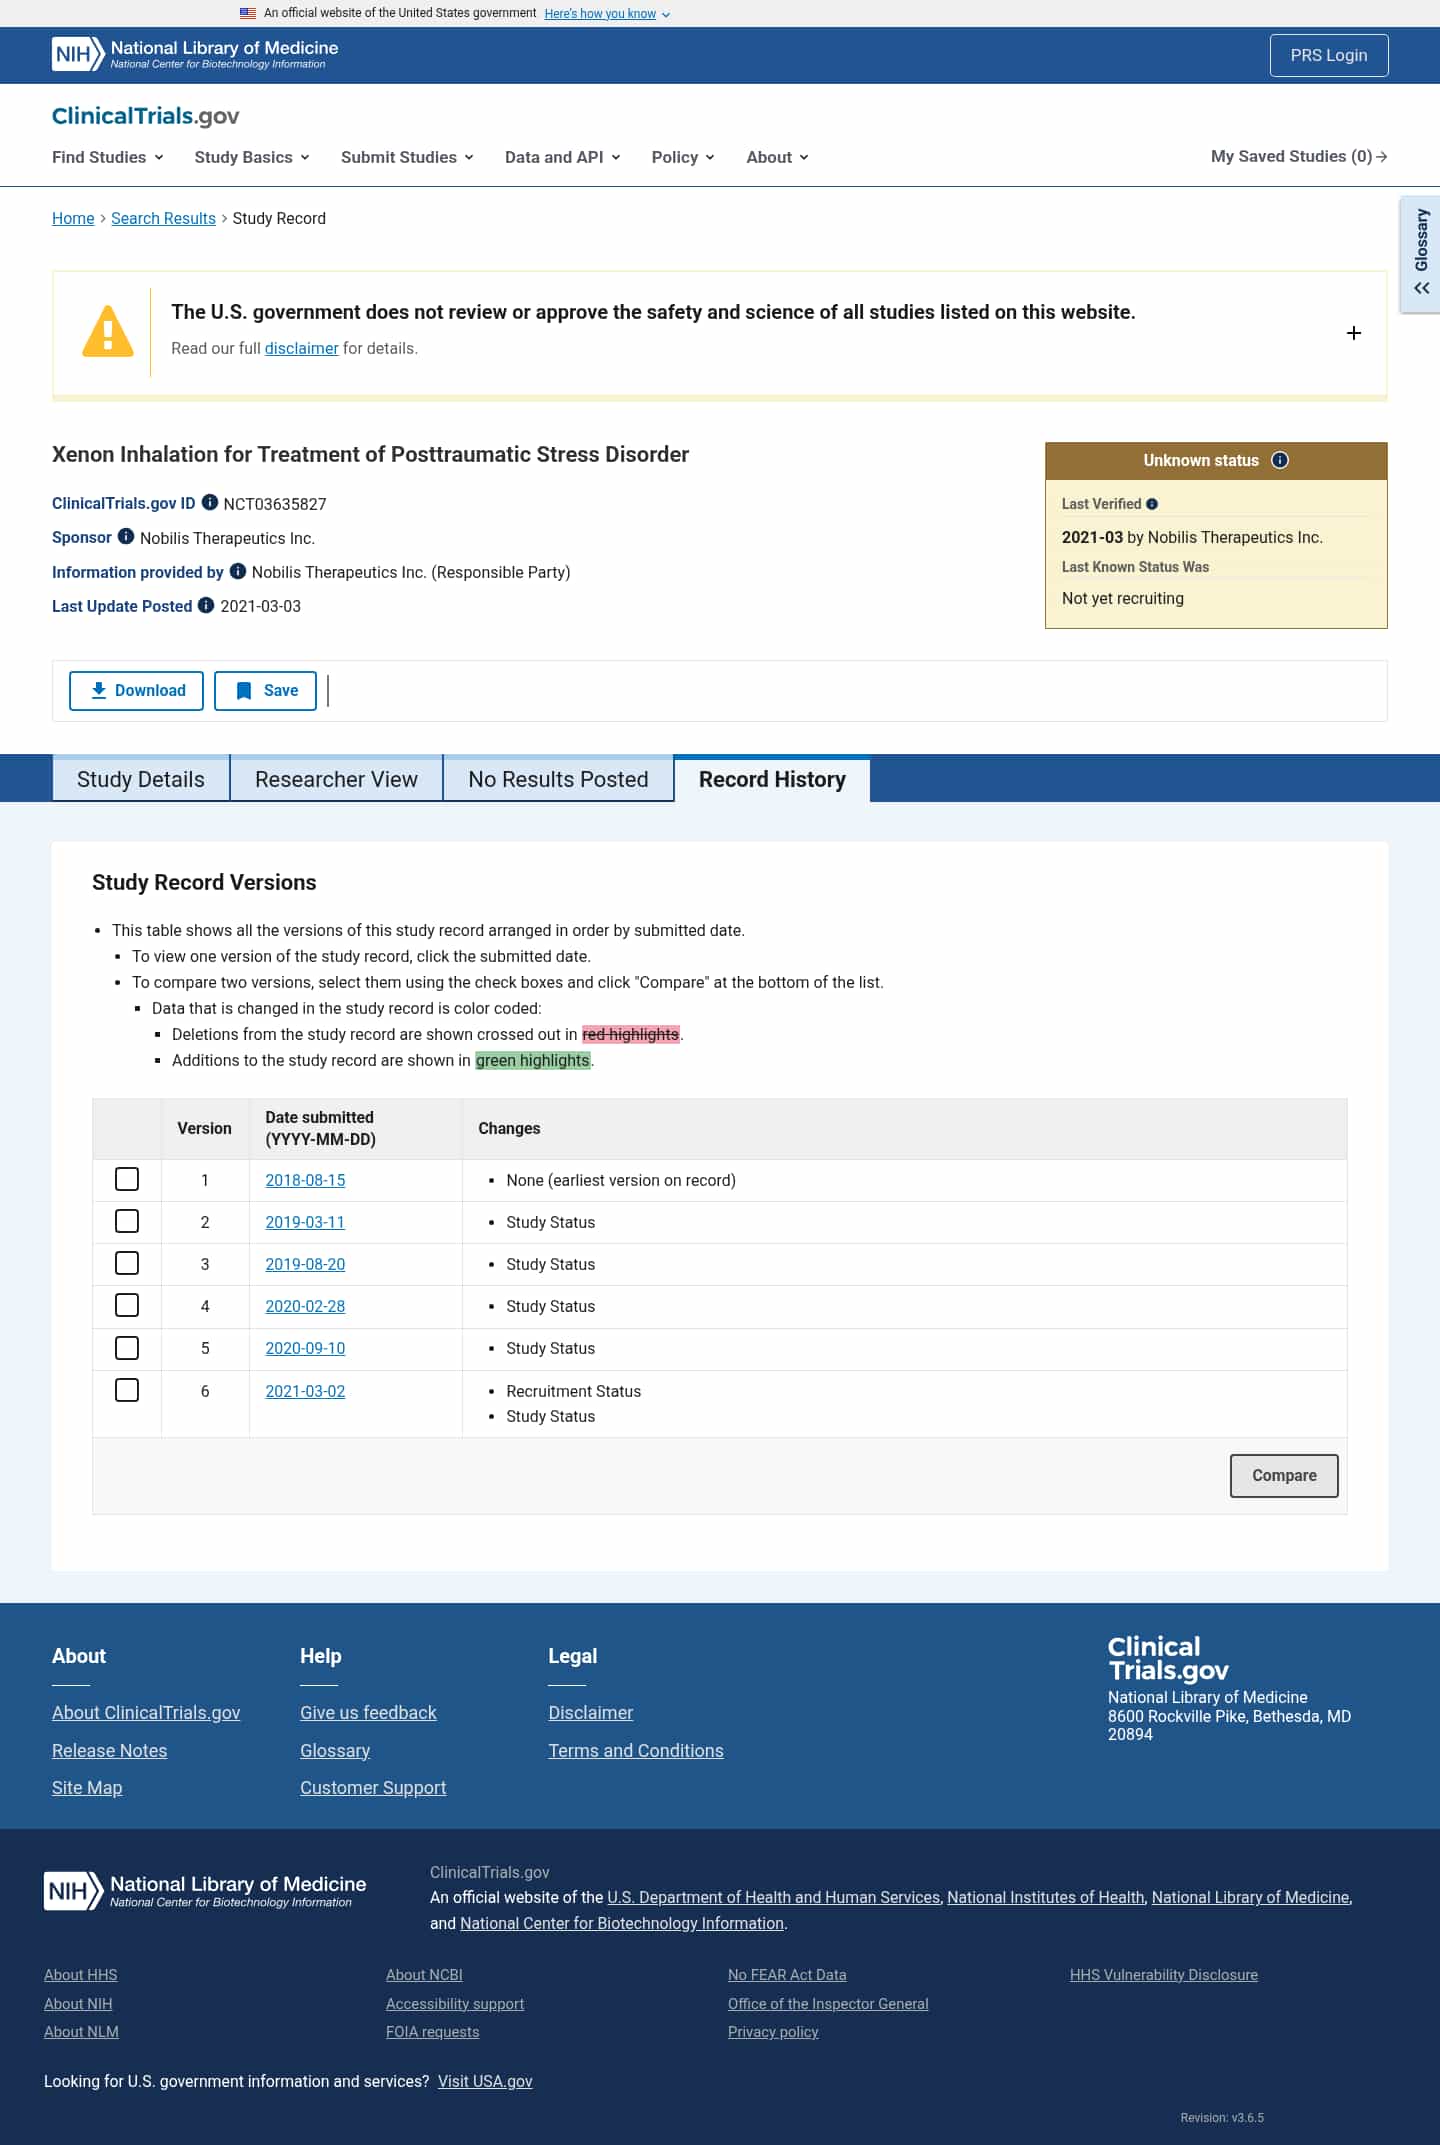Open Office of the Inspector General link

(828, 2004)
